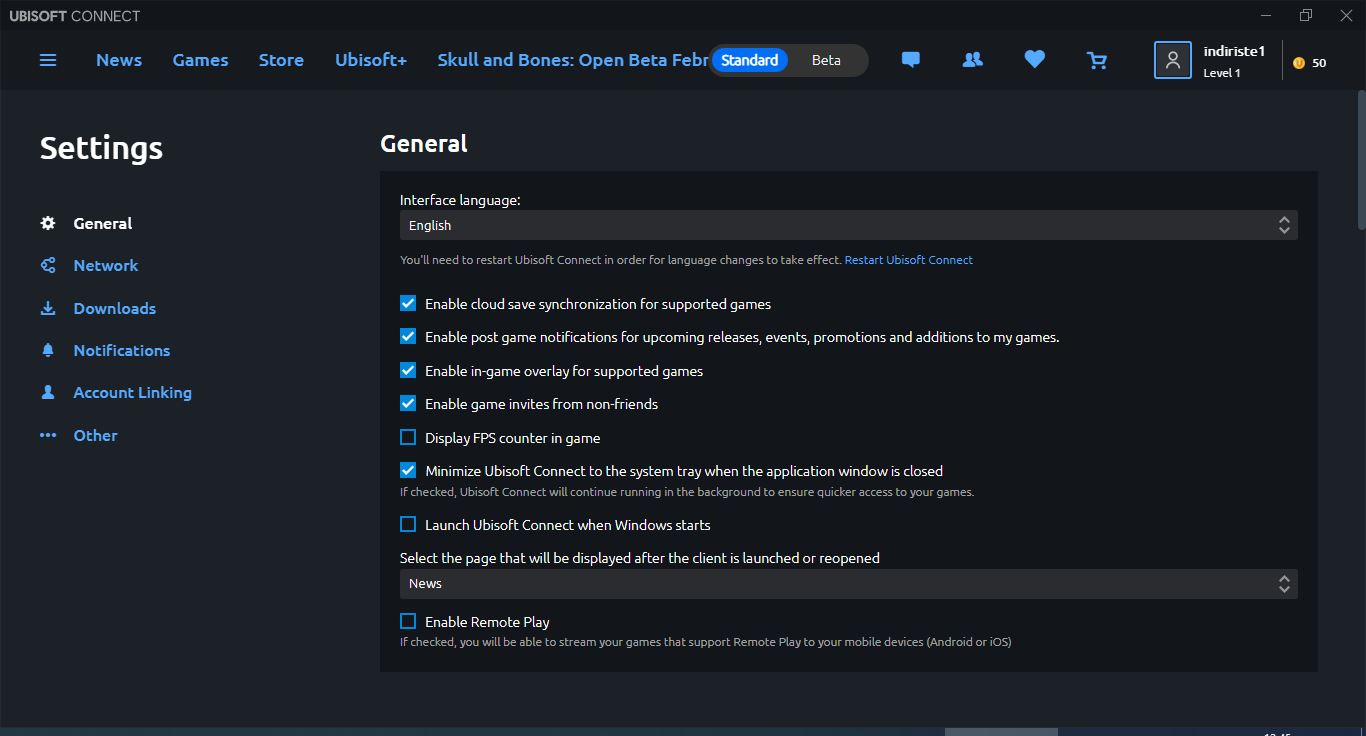
Task: Toggle minimize to system tray checkbox
Action: coord(408,470)
